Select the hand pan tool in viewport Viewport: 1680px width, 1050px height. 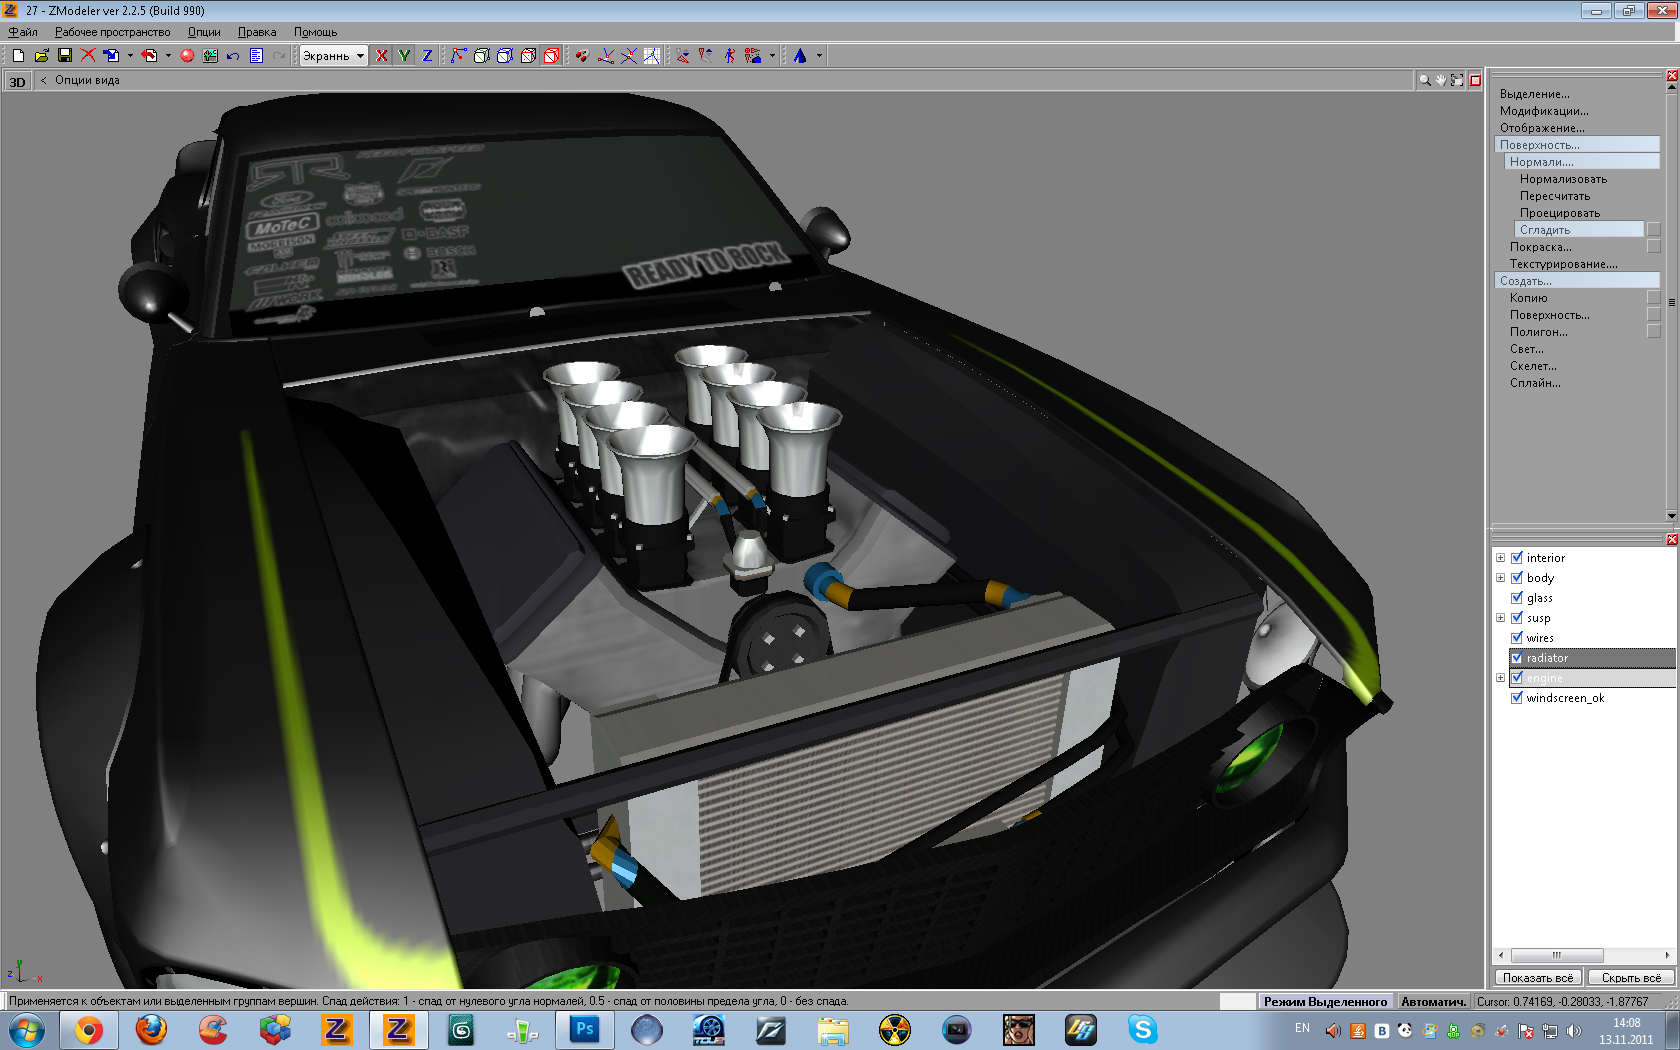1441,80
